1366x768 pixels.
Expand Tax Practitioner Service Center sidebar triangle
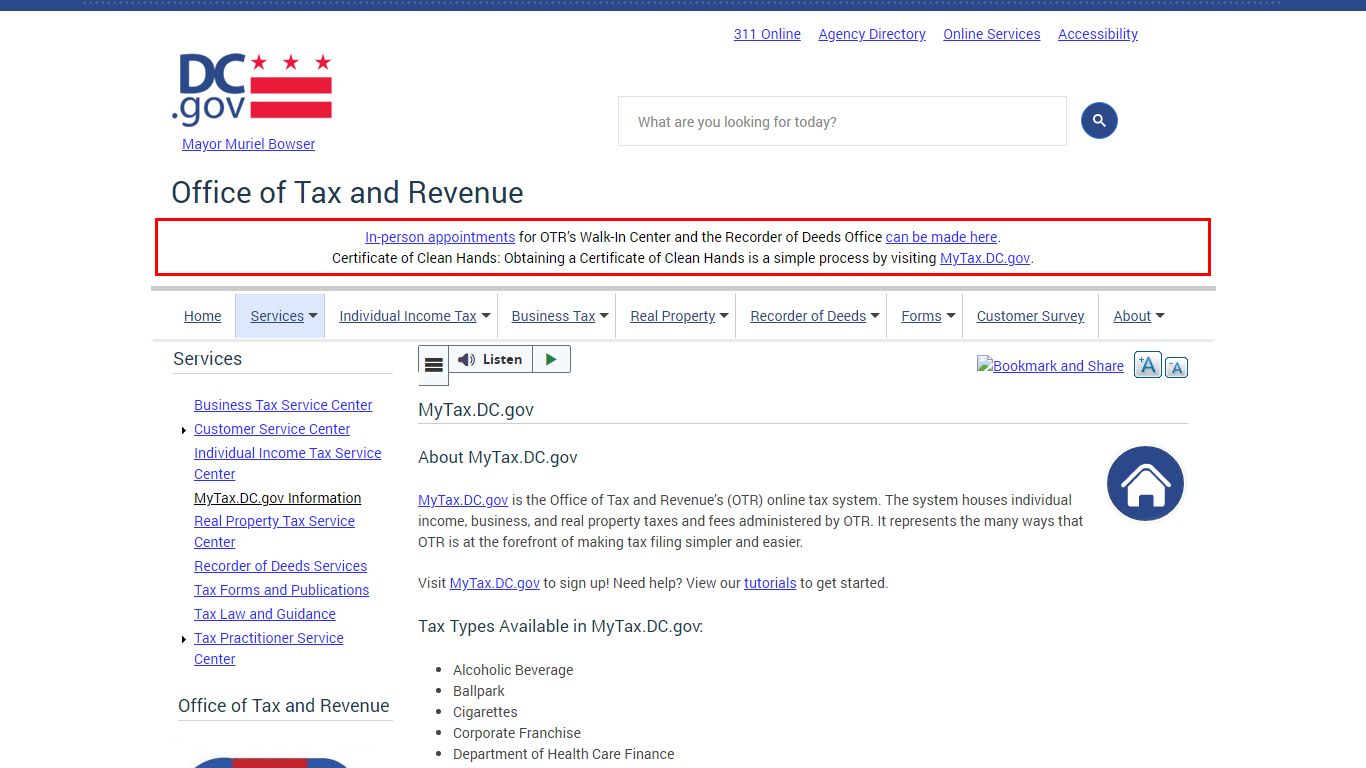(x=184, y=640)
